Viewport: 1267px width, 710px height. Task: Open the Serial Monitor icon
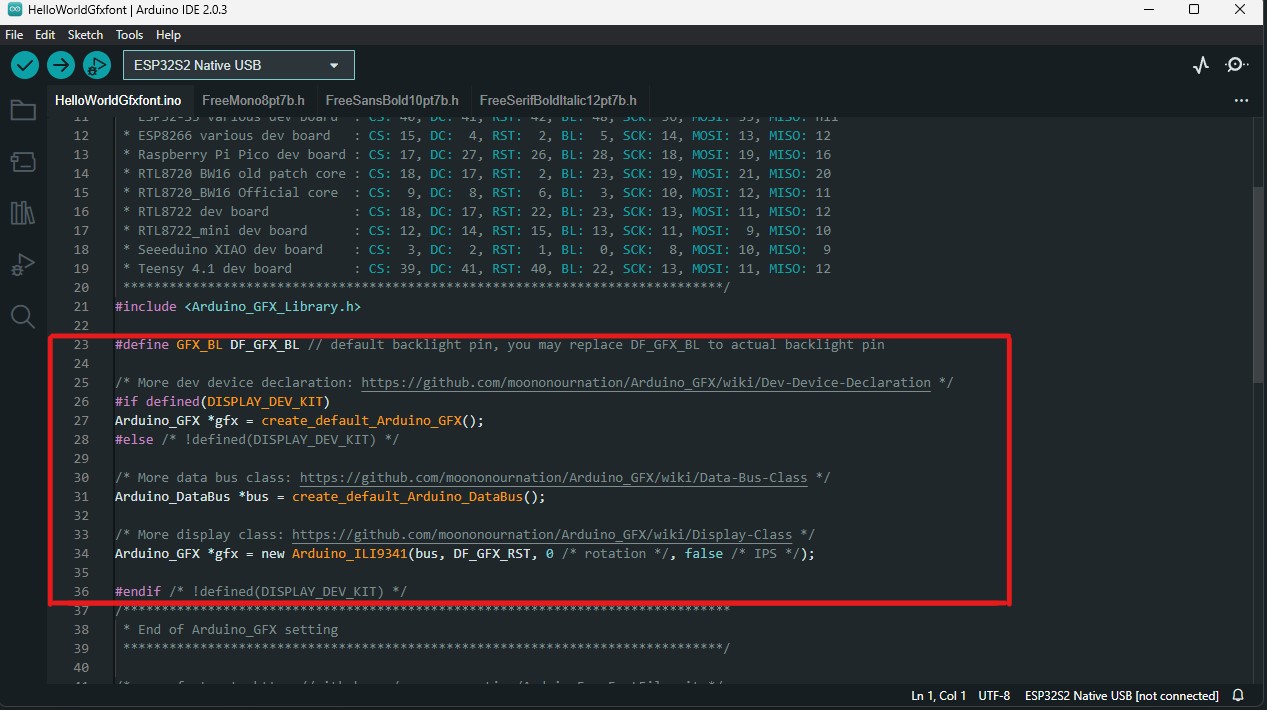click(1237, 66)
